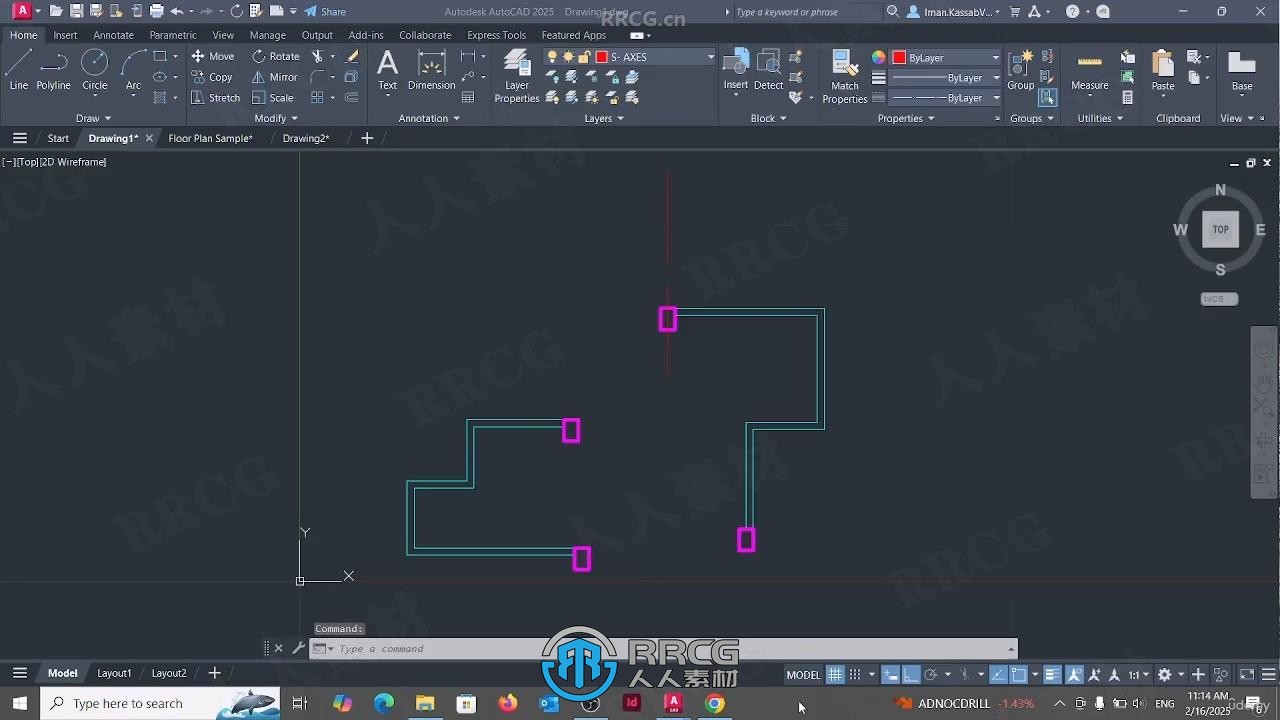Click red color swatch in Properties
Image resolution: width=1280 pixels, height=720 pixels.
click(x=899, y=57)
